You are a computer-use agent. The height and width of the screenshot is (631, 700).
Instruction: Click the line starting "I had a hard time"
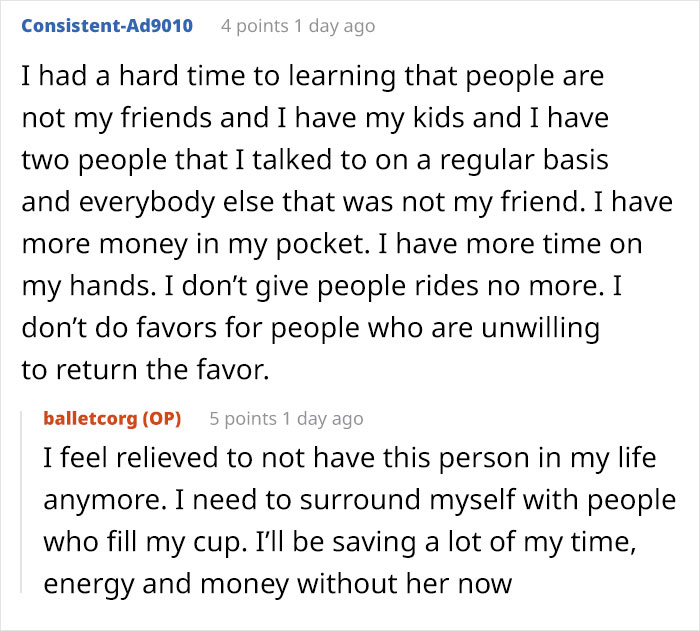coord(312,76)
